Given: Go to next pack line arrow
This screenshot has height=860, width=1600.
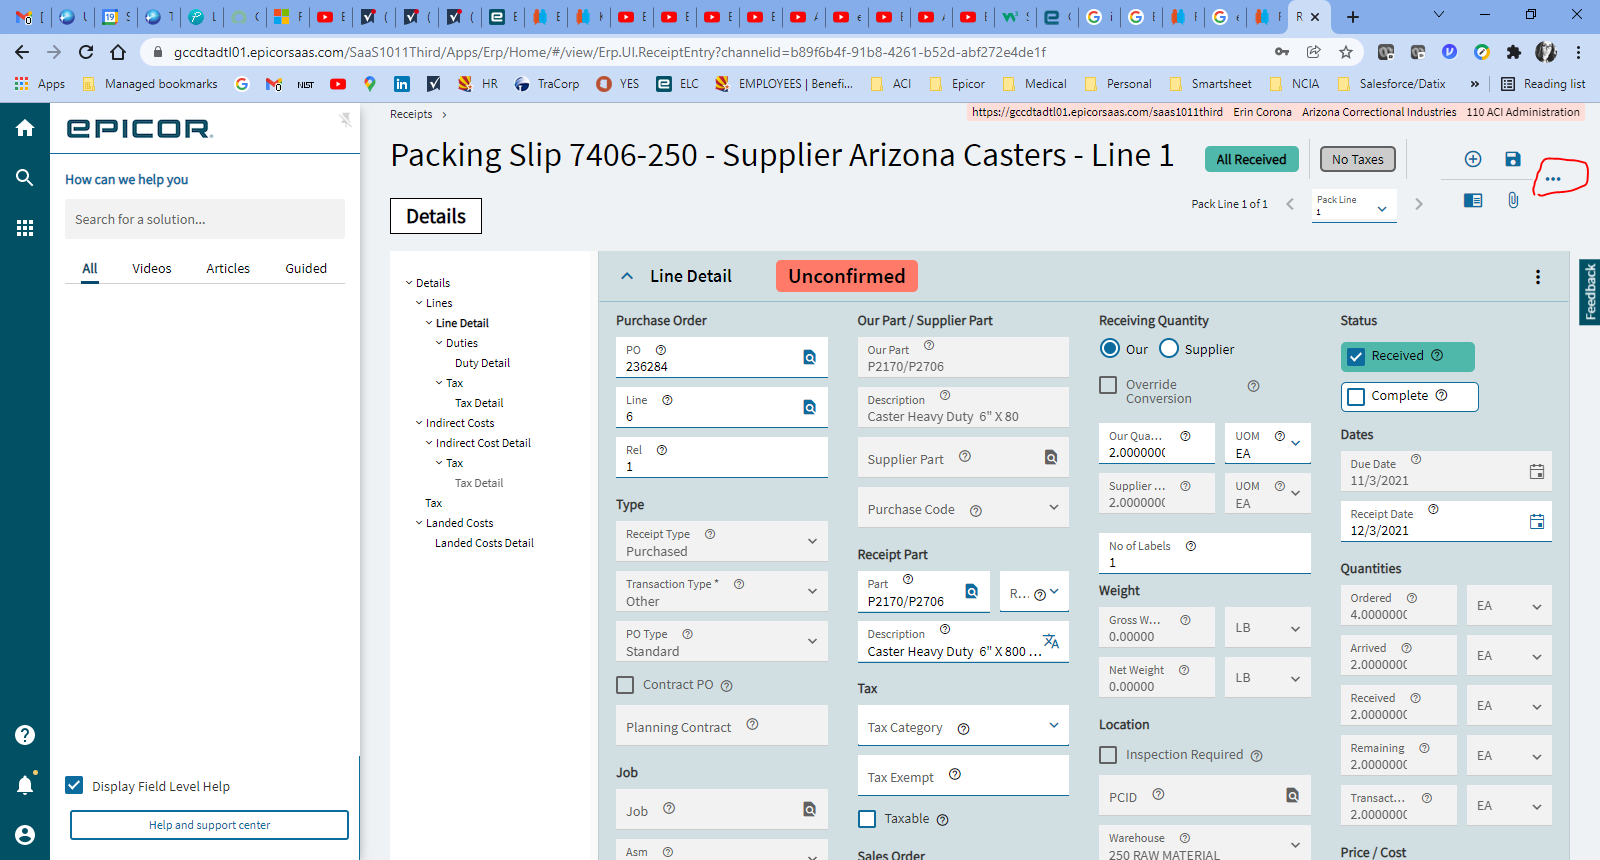Looking at the screenshot, I should pyautogui.click(x=1418, y=204).
